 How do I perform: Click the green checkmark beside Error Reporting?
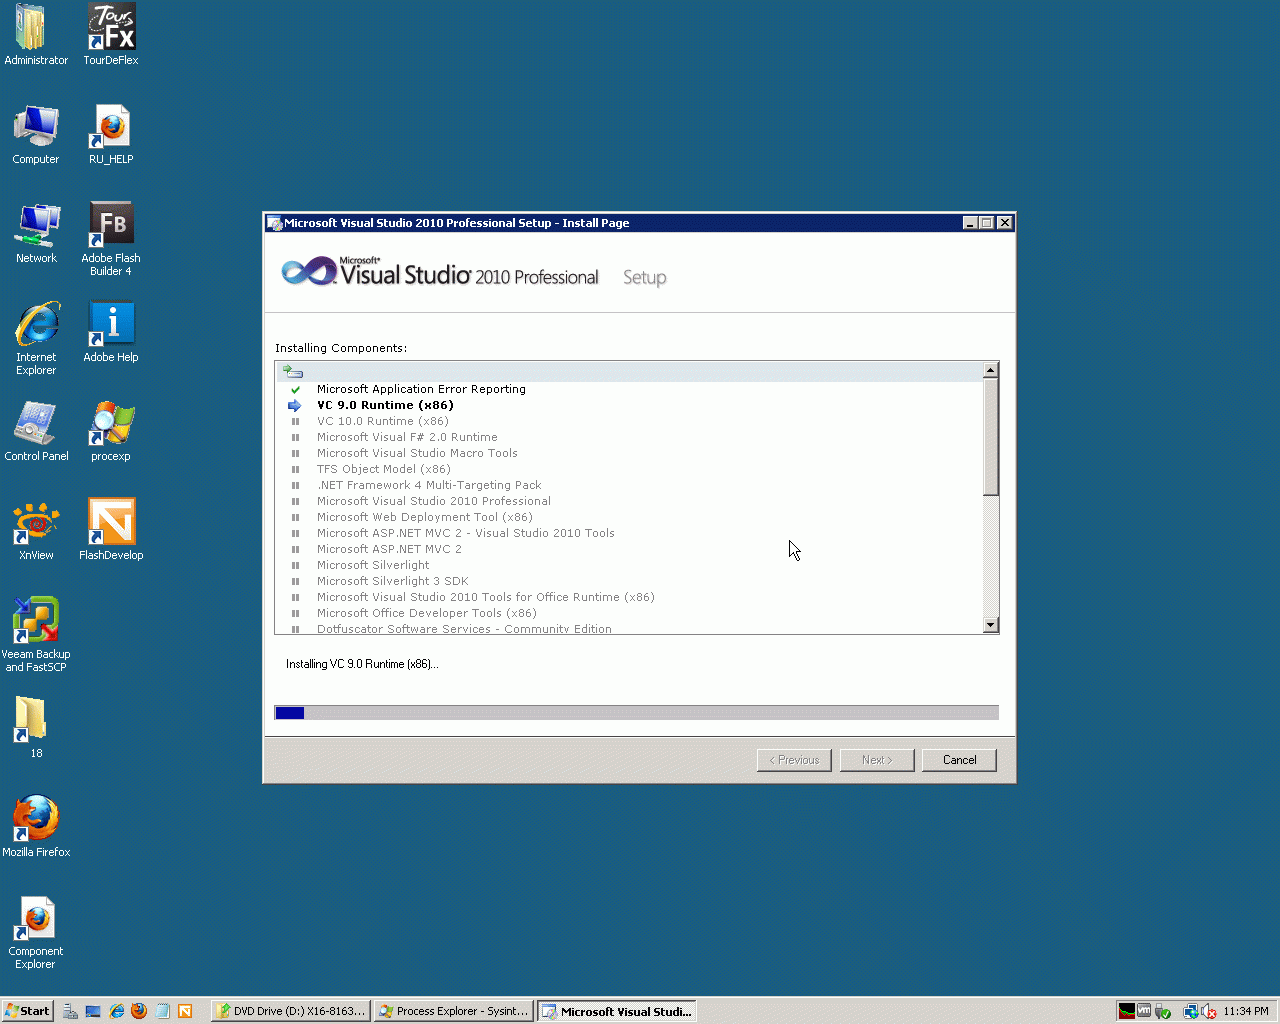click(x=295, y=390)
